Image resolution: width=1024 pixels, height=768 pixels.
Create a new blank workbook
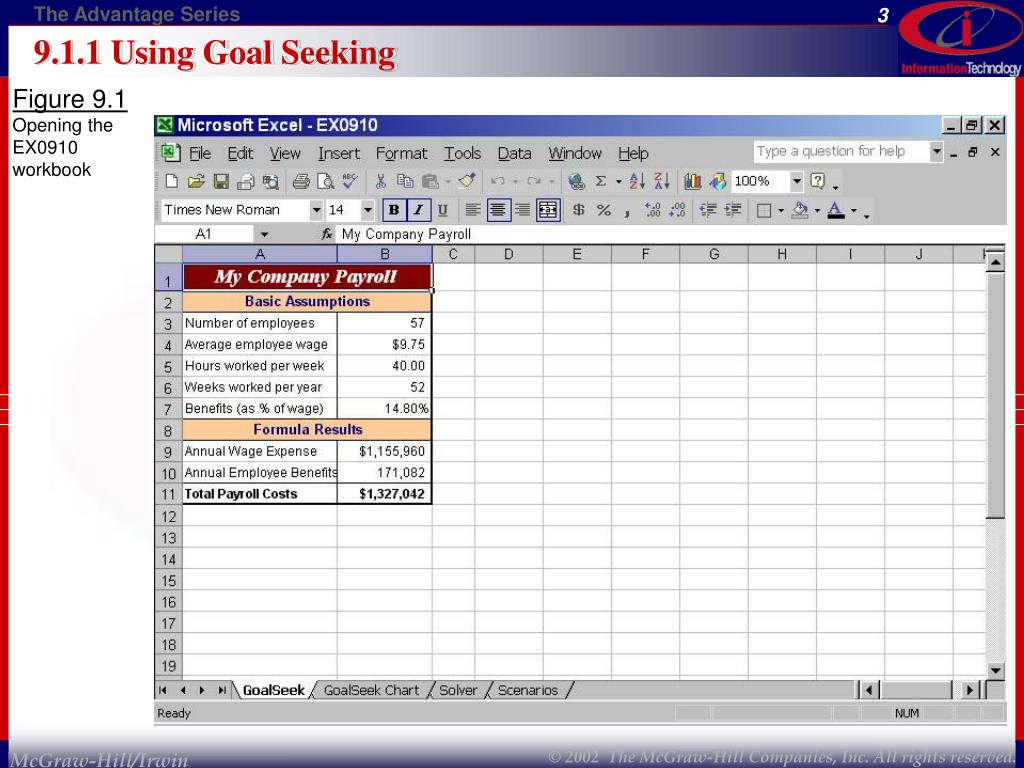coord(172,182)
